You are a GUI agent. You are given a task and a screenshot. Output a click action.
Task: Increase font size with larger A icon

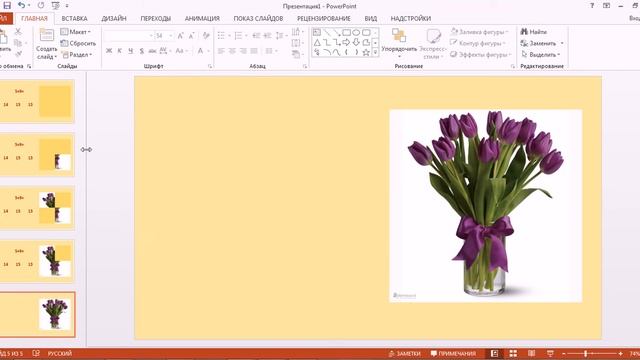point(180,36)
